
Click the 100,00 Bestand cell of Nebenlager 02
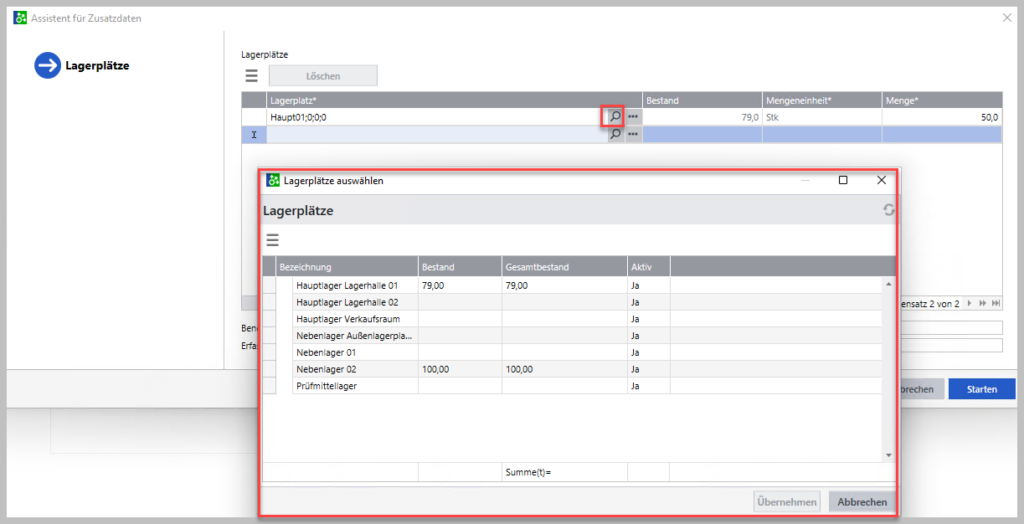click(460, 369)
